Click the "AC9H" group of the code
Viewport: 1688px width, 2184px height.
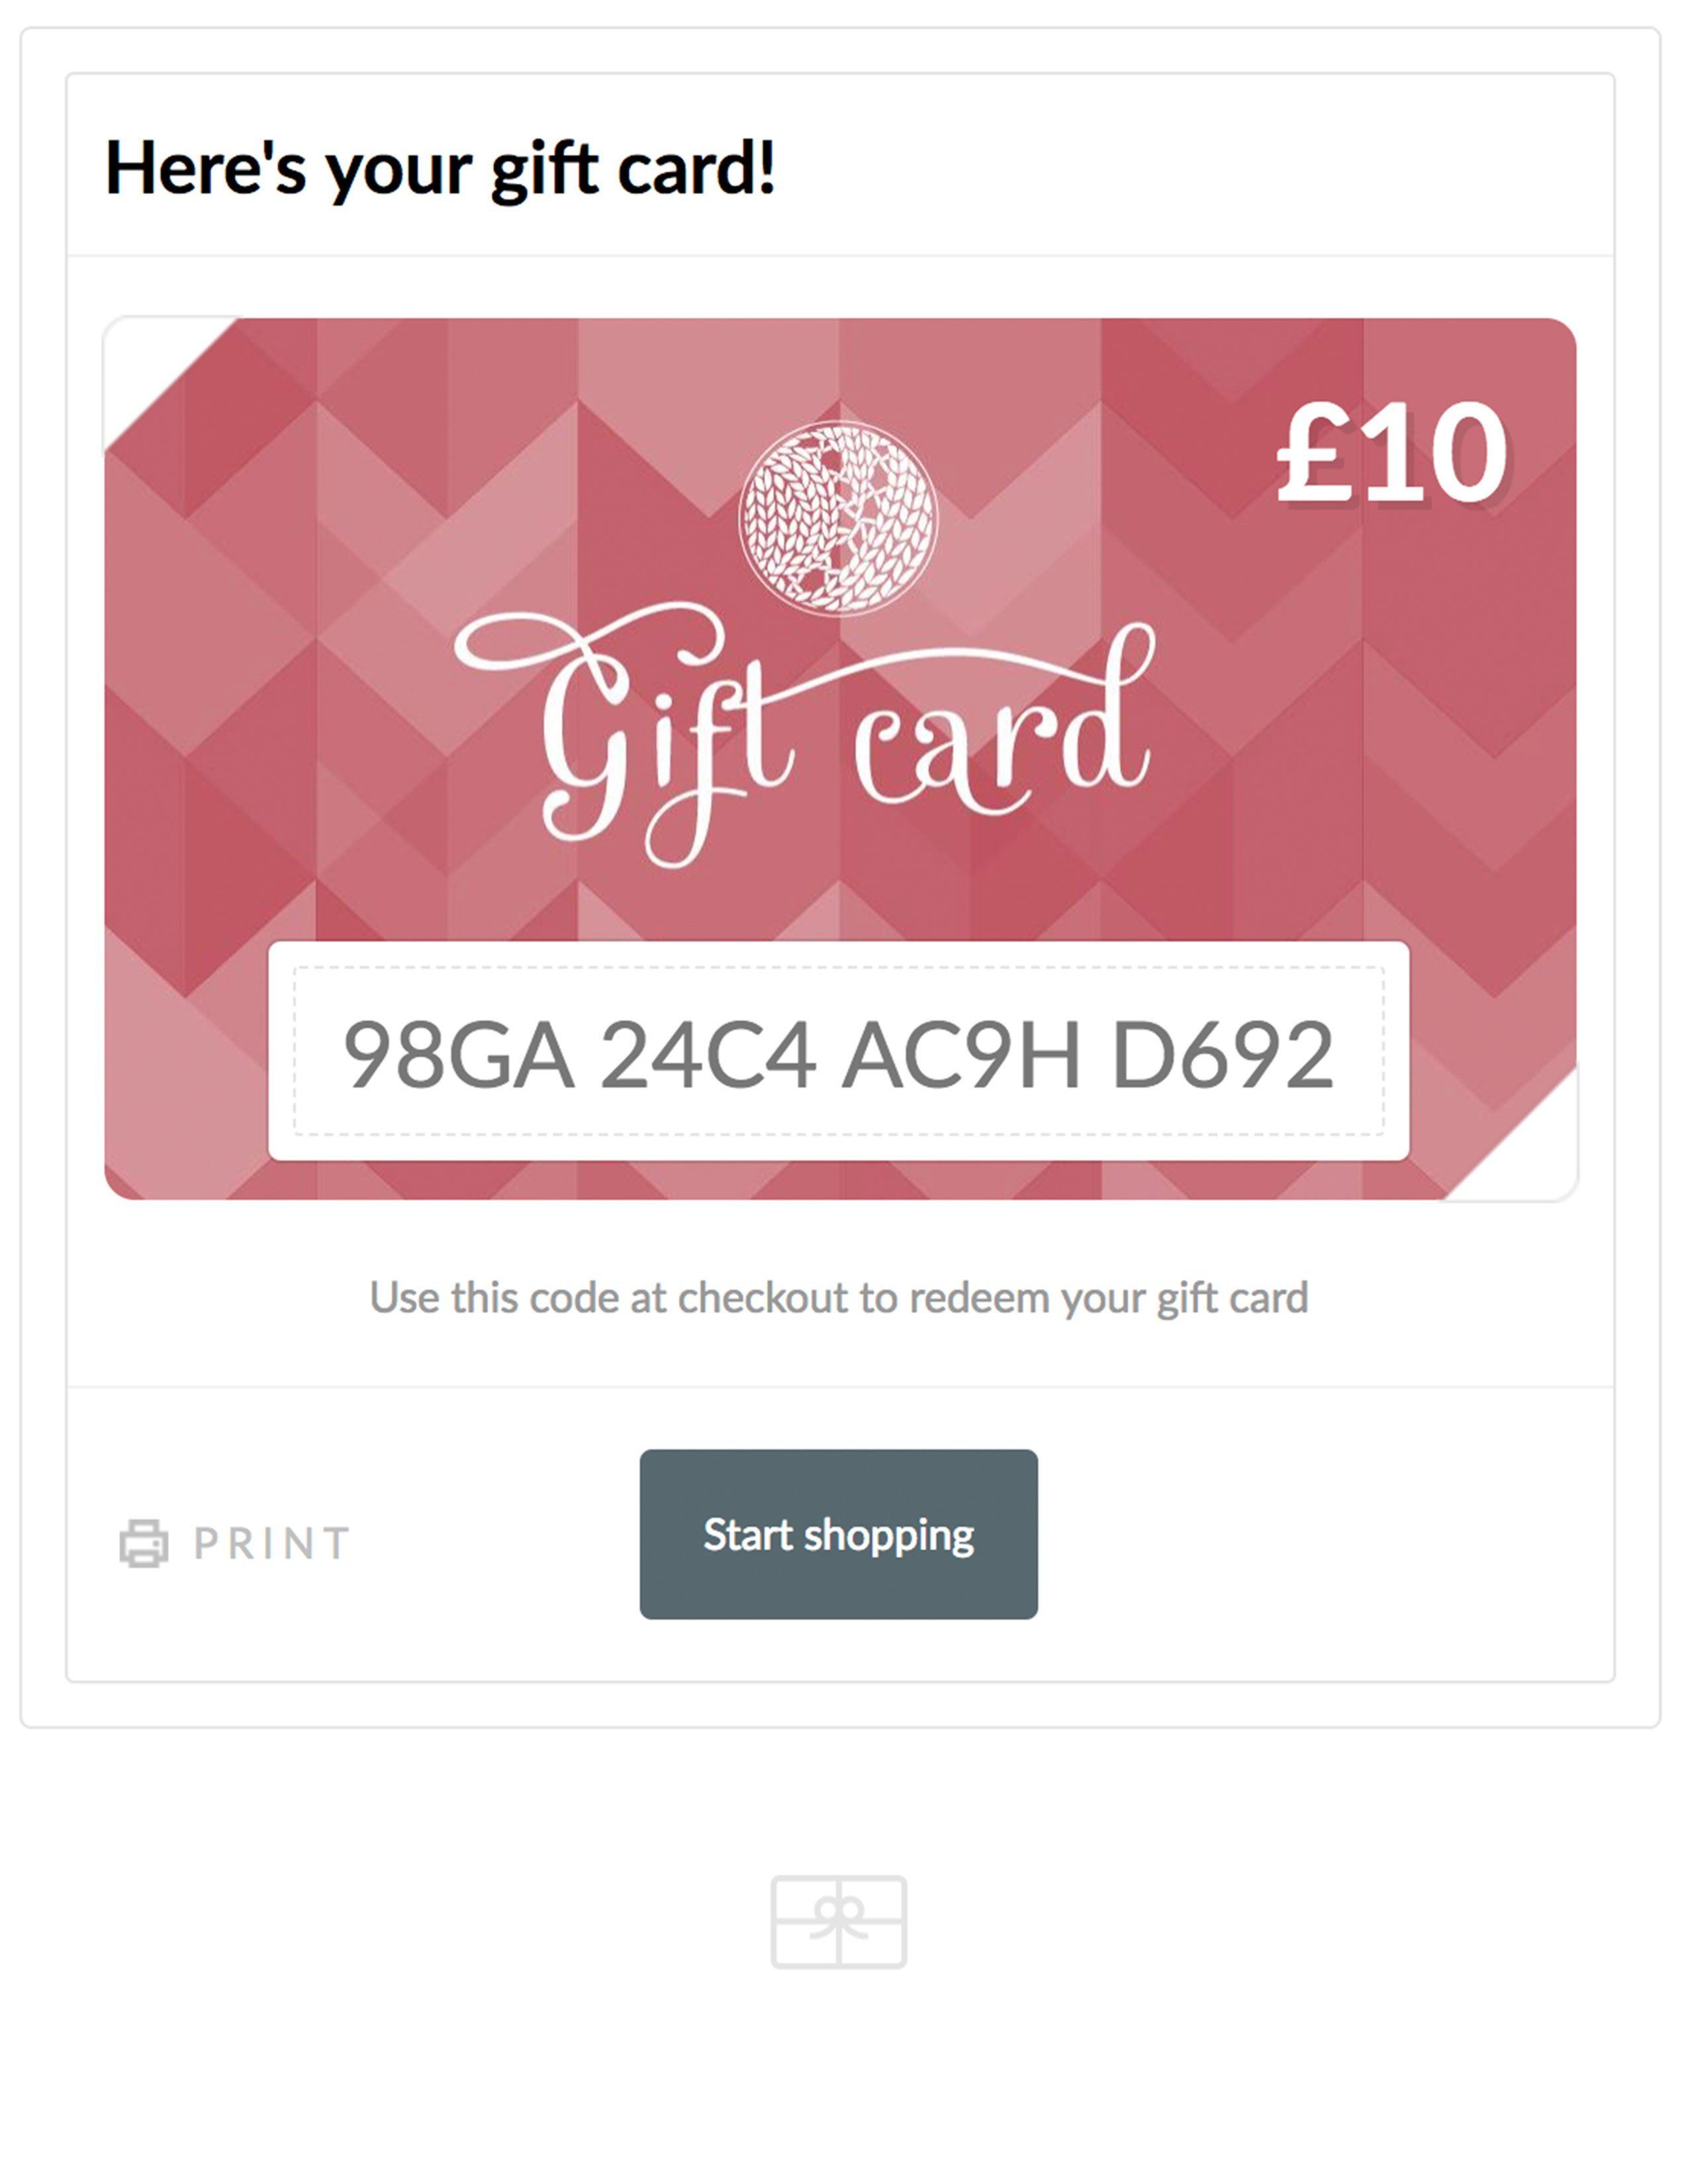pos(961,1054)
